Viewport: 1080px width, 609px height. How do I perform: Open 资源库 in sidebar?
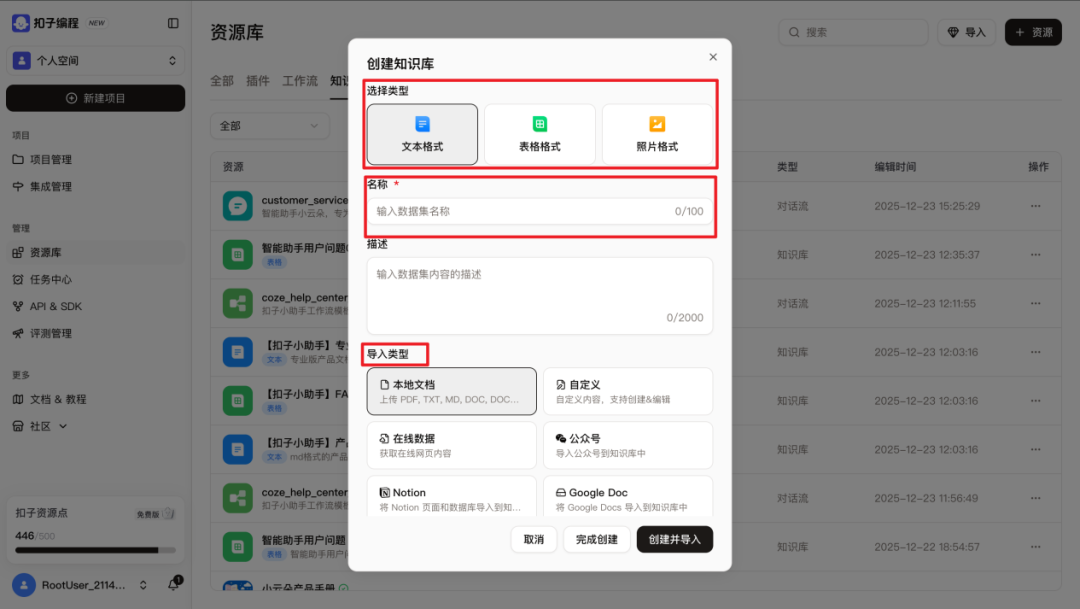(95, 252)
